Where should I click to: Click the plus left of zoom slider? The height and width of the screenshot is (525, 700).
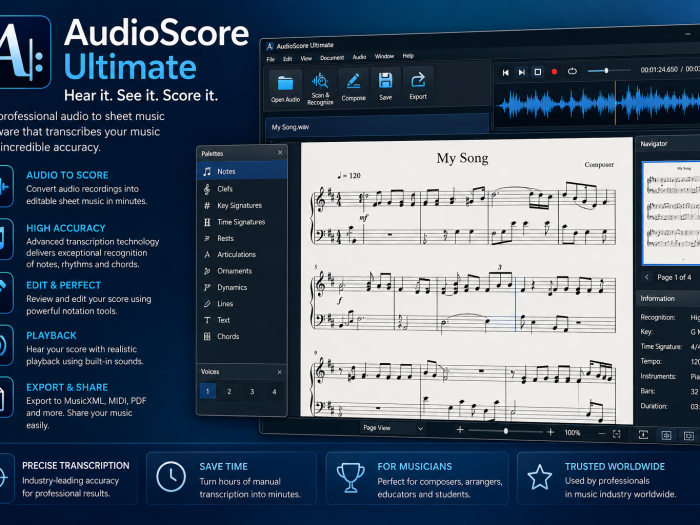tap(460, 430)
